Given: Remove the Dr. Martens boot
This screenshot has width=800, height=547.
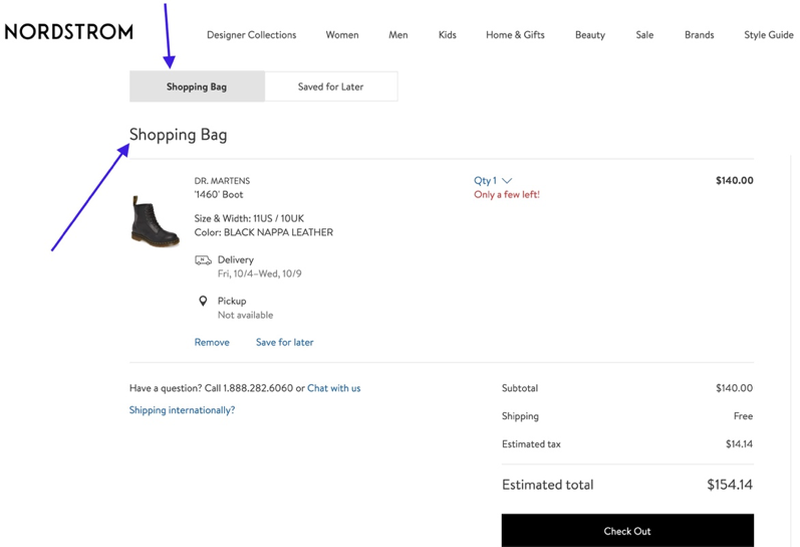Looking at the screenshot, I should pyautogui.click(x=212, y=342).
